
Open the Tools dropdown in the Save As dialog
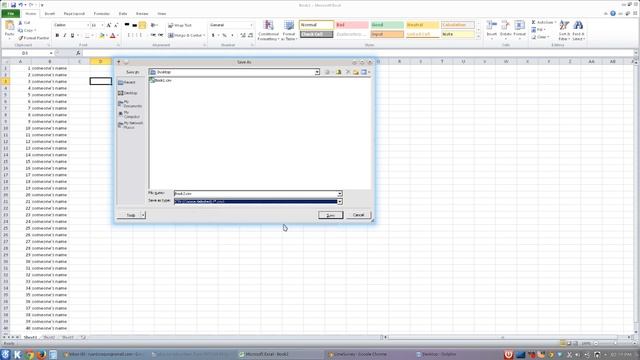(x=131, y=215)
